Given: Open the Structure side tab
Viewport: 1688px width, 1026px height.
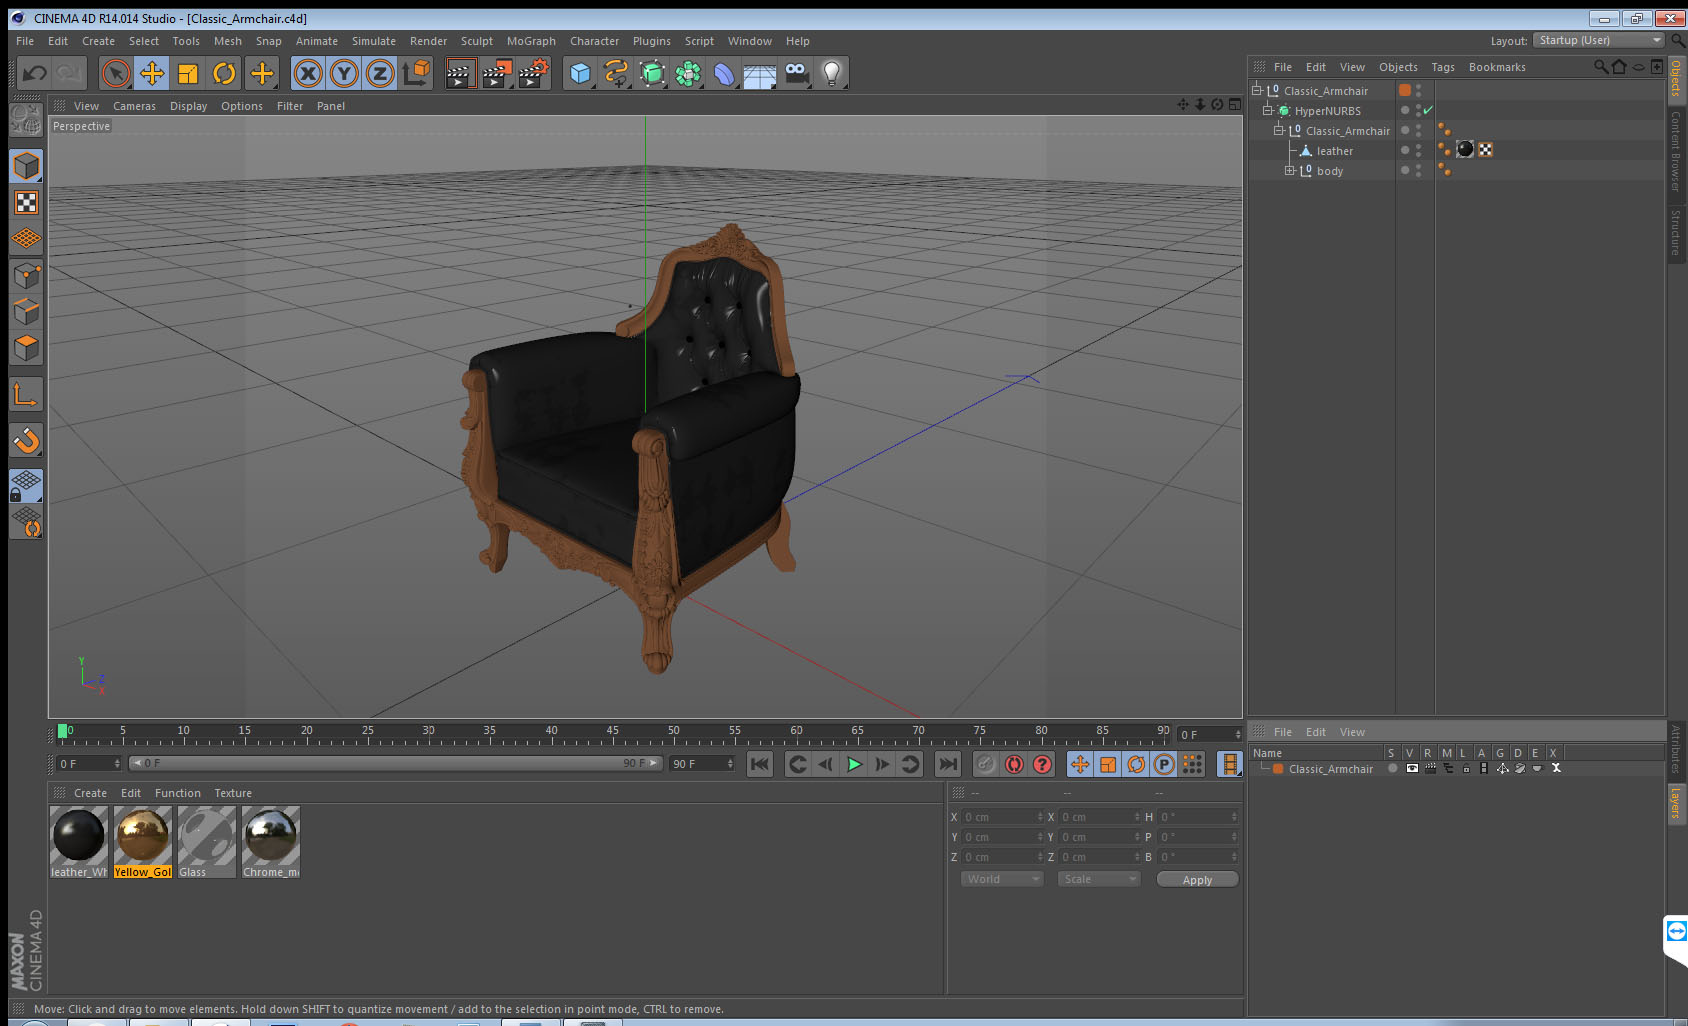Looking at the screenshot, I should [x=1676, y=232].
